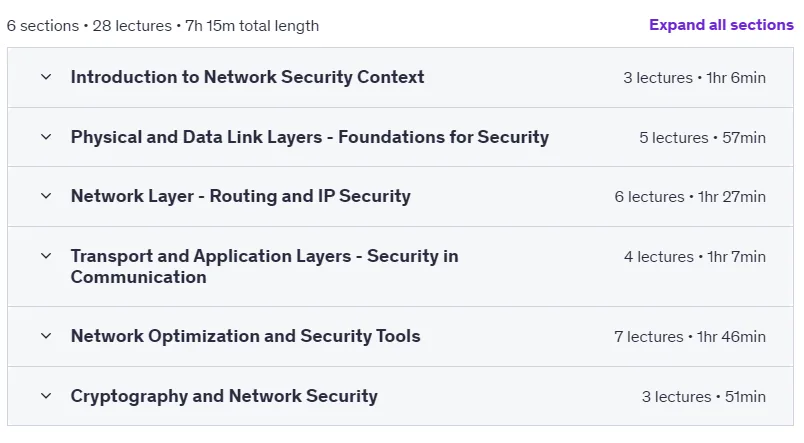Open the Introduction to Network Security Context section title

[247, 77]
